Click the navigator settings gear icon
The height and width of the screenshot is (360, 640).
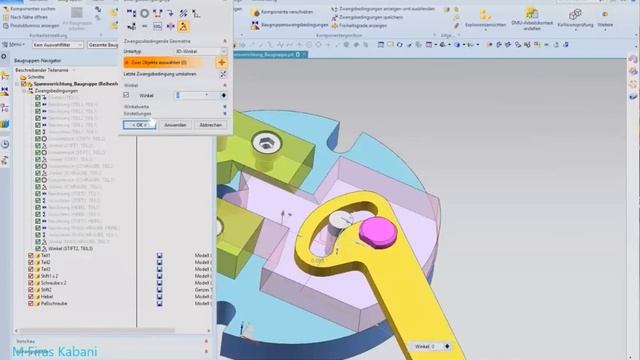pyautogui.click(x=4, y=56)
